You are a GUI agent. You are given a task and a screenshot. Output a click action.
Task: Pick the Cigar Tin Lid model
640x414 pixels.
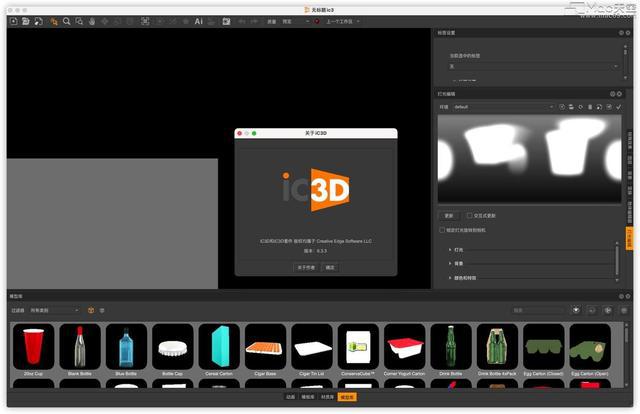click(312, 347)
